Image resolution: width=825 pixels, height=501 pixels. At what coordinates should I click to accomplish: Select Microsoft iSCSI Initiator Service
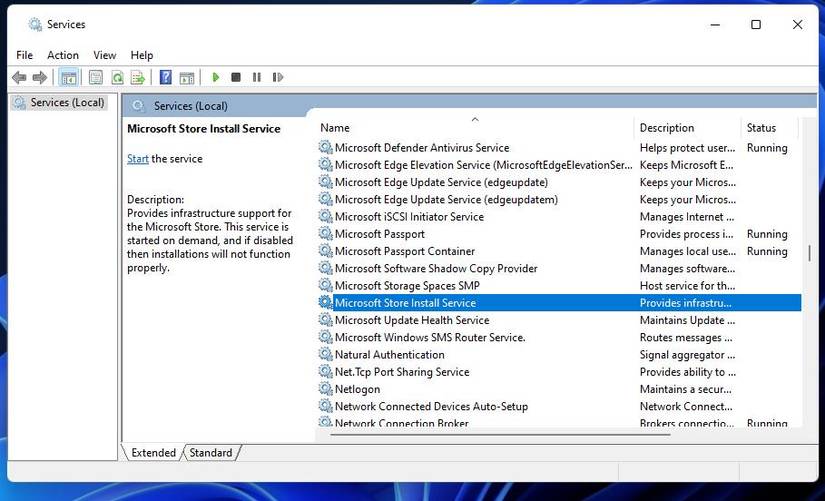pyautogui.click(x=409, y=217)
